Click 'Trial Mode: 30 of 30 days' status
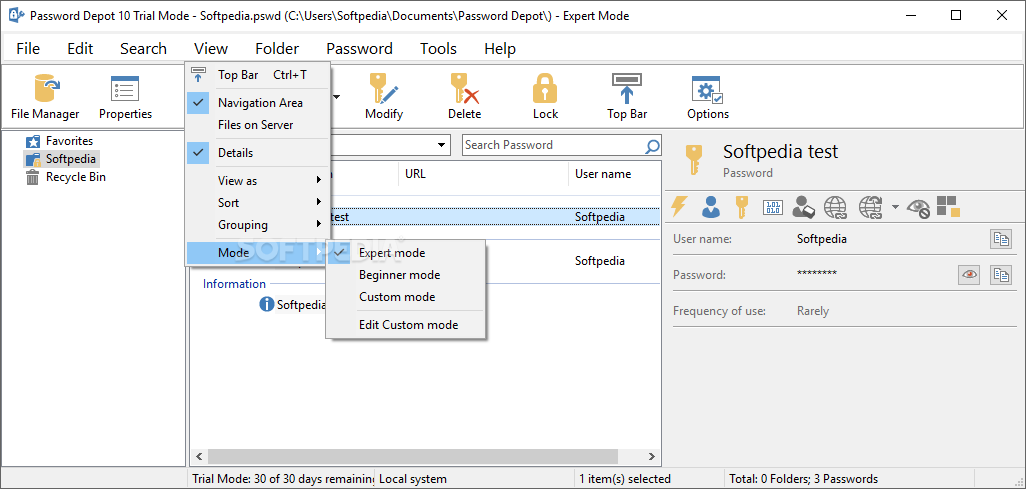The width and height of the screenshot is (1026, 489). pos(282,479)
